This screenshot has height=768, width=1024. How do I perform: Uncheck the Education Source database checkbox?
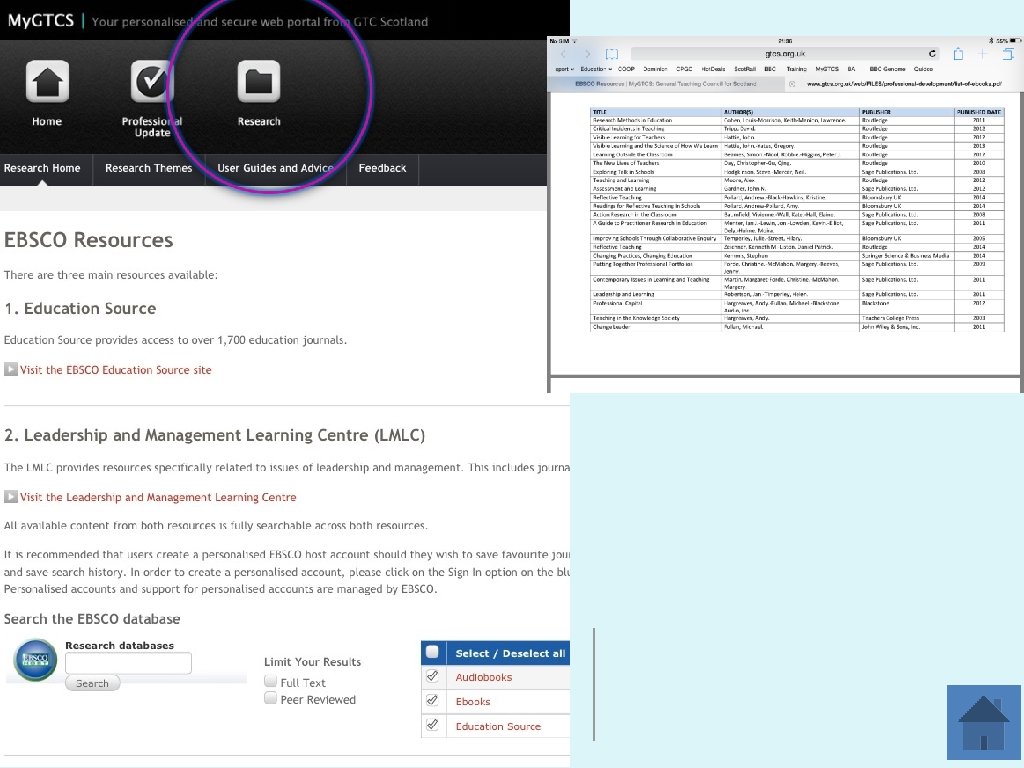pos(432,724)
